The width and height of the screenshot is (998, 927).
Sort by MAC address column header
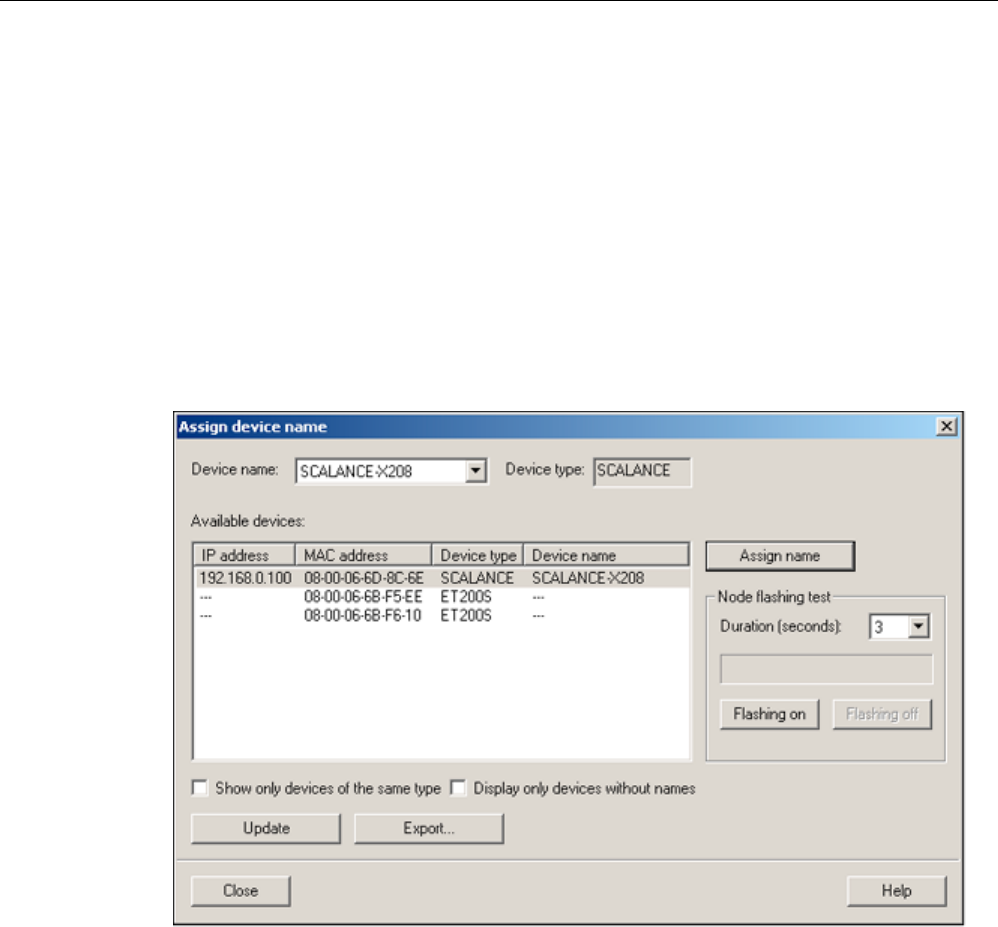363,555
